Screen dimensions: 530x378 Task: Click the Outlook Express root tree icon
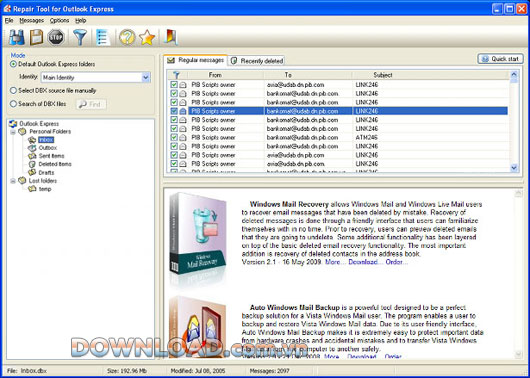13,123
